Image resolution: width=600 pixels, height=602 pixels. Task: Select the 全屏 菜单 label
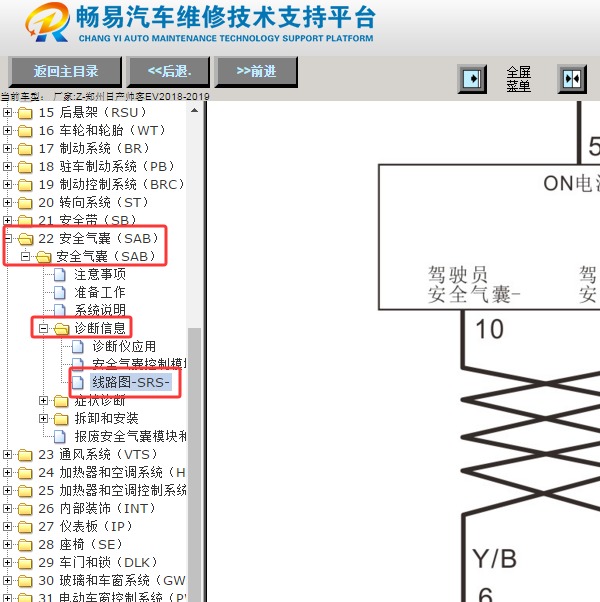518,79
